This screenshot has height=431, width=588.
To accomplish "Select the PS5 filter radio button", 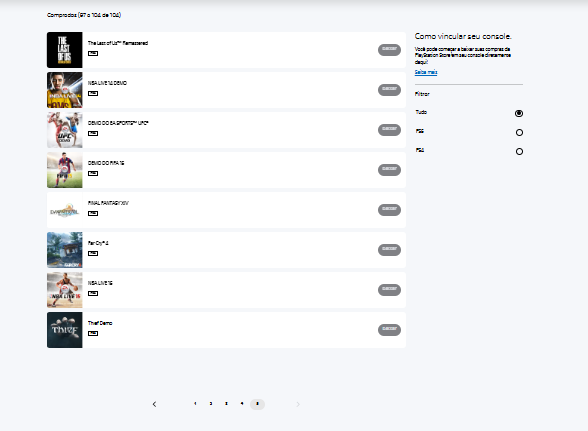I will point(519,132).
